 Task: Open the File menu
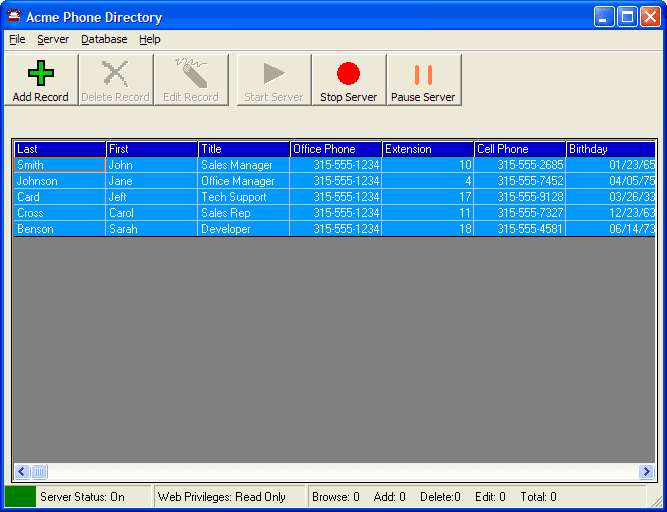pos(17,39)
